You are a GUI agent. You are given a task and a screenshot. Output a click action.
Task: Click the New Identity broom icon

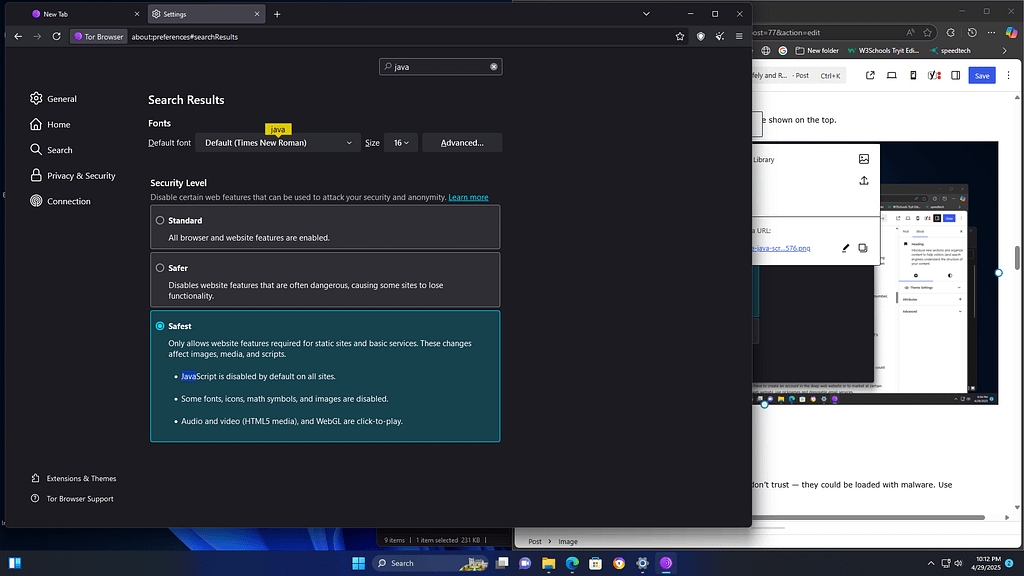(720, 37)
